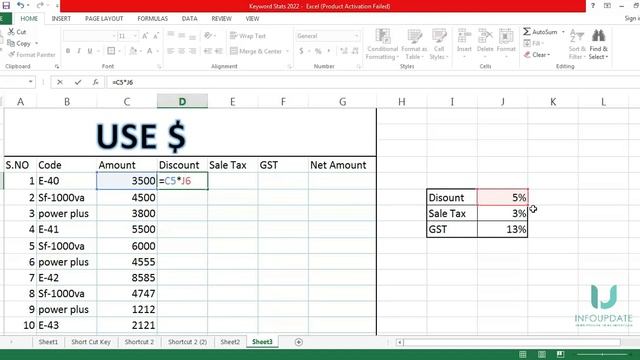
Task: Open the General number format dropdown
Action: 356,36
